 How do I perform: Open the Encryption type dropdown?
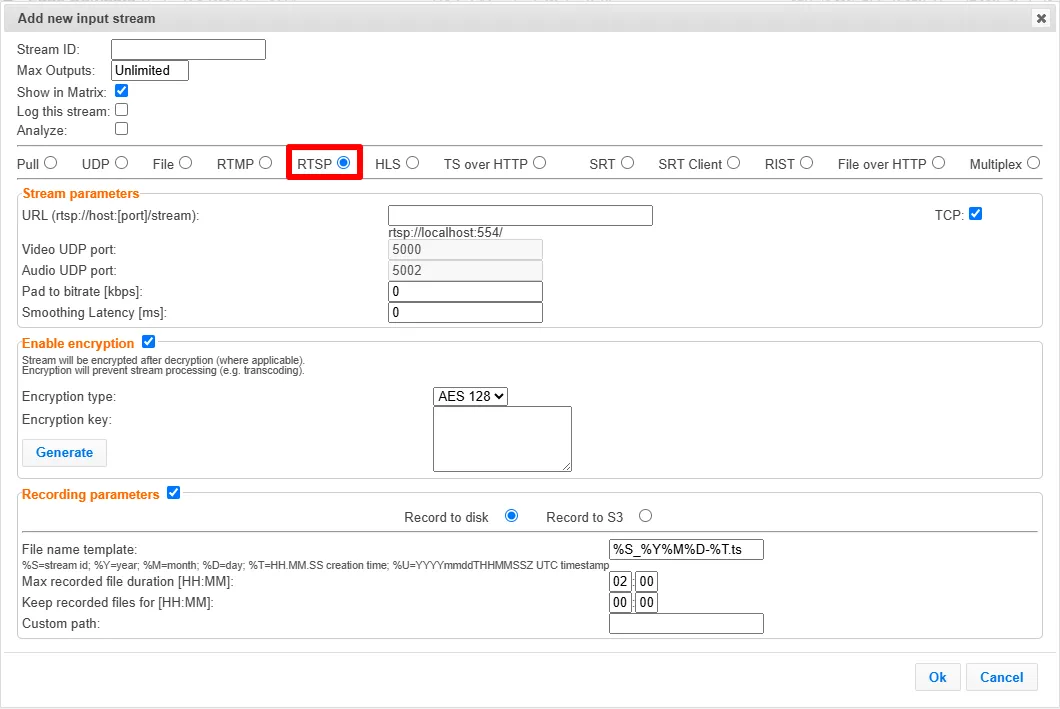(471, 396)
